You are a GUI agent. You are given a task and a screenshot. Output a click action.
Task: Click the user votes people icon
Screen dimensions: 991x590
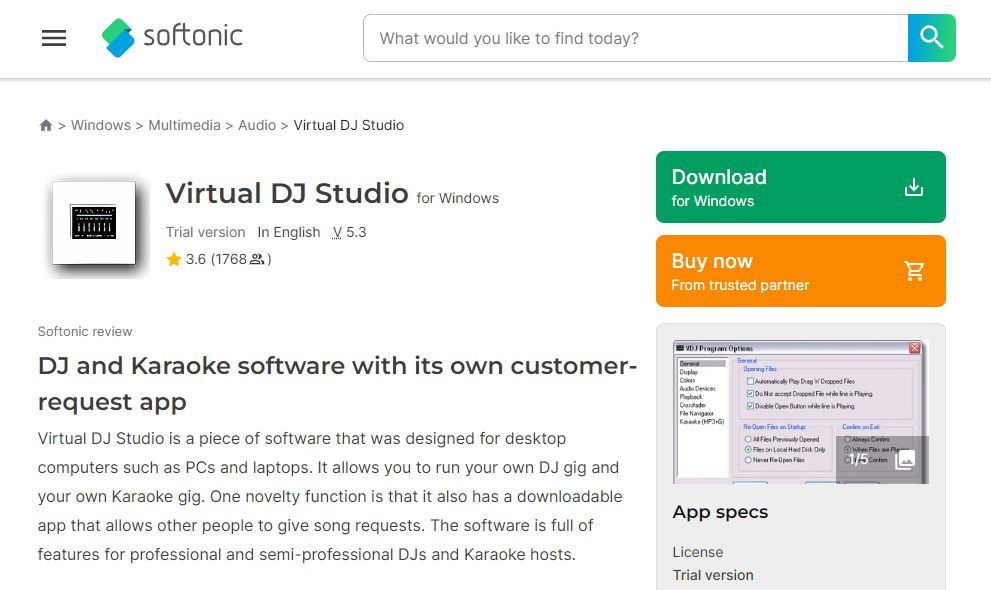point(257,259)
